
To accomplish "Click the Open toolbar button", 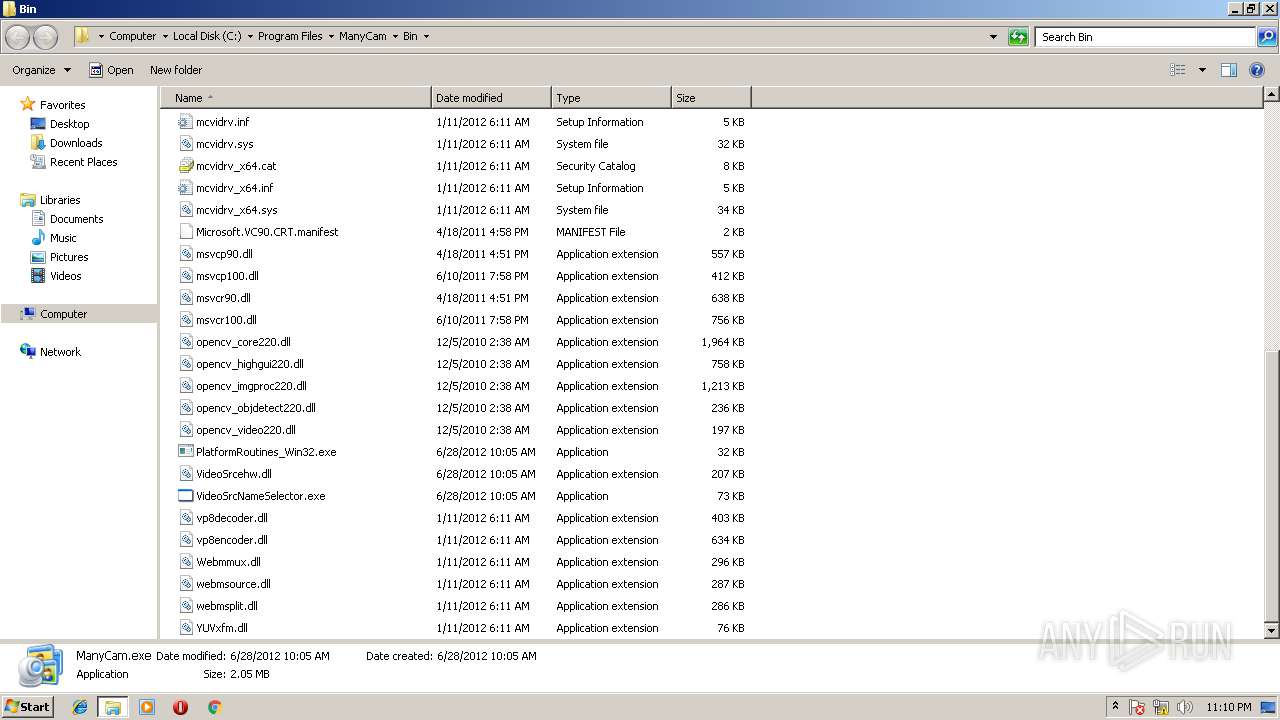I will (x=111, y=70).
